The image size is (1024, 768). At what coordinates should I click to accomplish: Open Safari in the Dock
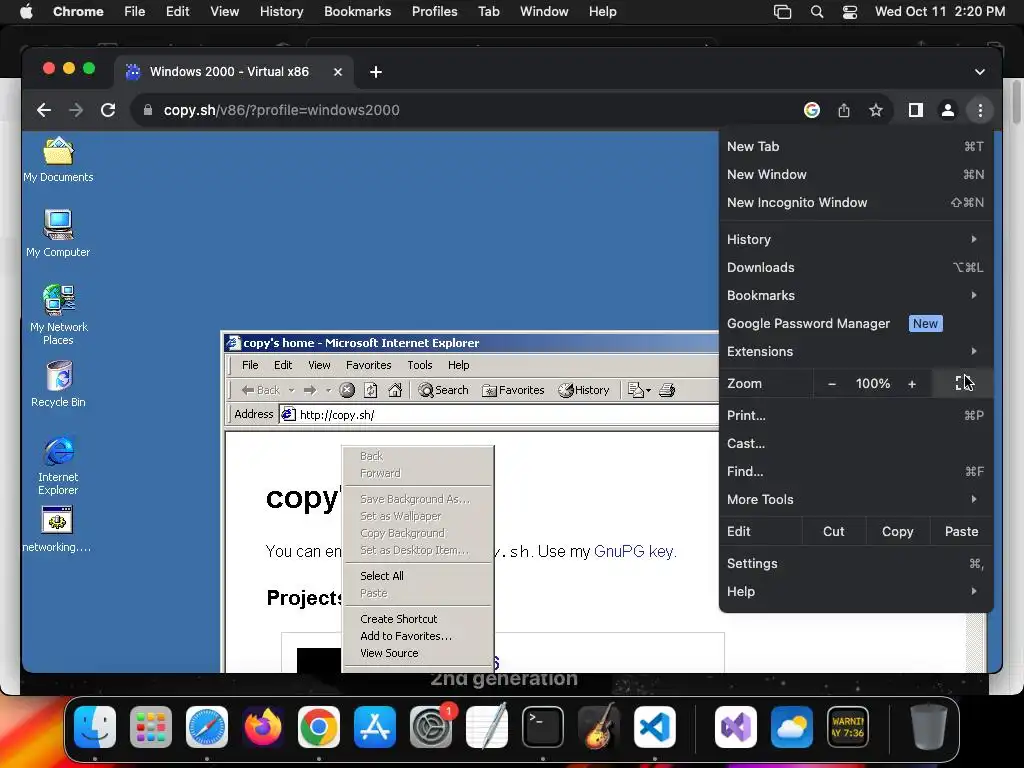[207, 727]
